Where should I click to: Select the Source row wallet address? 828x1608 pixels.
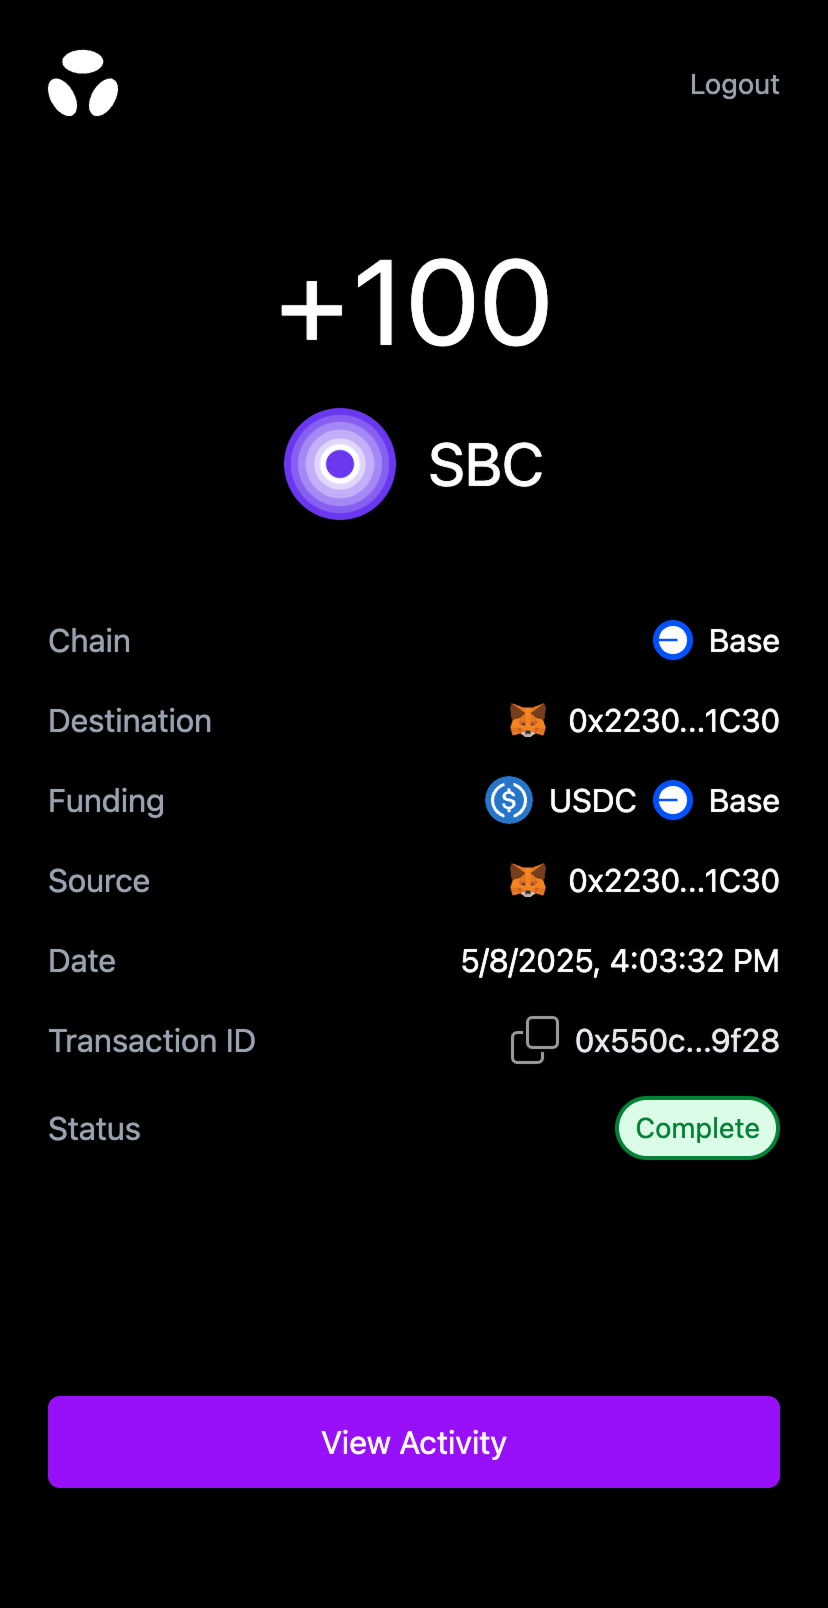click(x=673, y=881)
